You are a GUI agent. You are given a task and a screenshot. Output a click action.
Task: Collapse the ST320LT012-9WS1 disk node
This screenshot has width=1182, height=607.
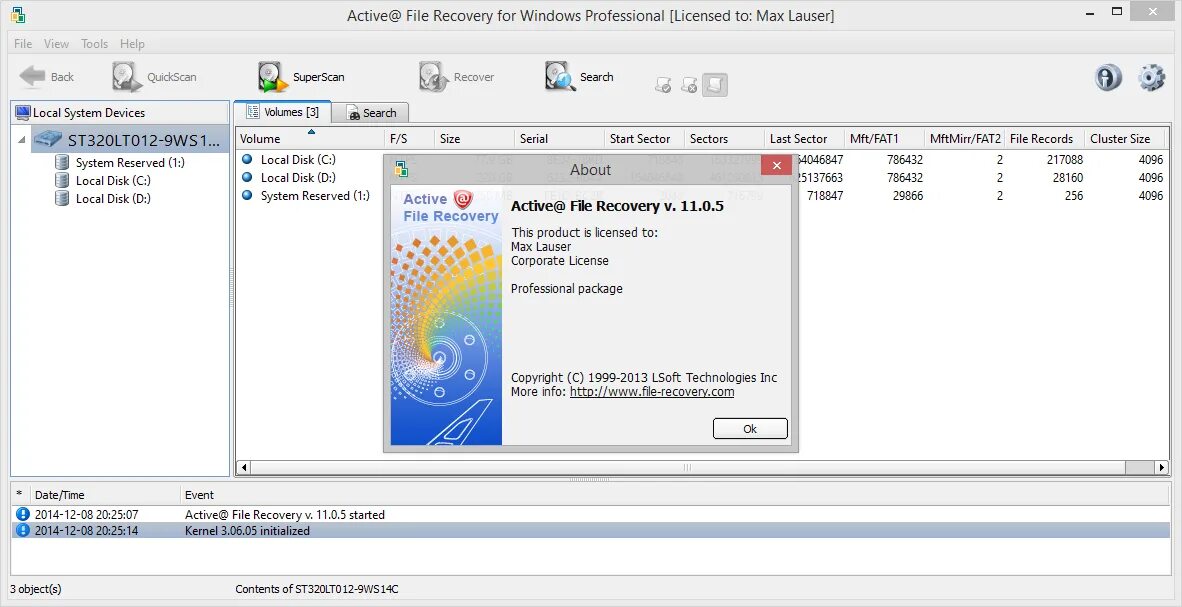21,139
